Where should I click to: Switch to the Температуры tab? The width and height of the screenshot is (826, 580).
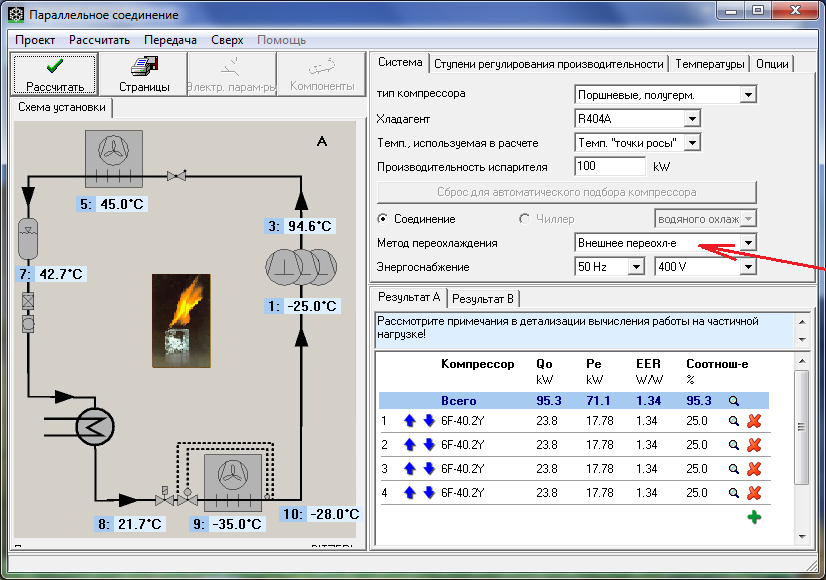[x=710, y=64]
